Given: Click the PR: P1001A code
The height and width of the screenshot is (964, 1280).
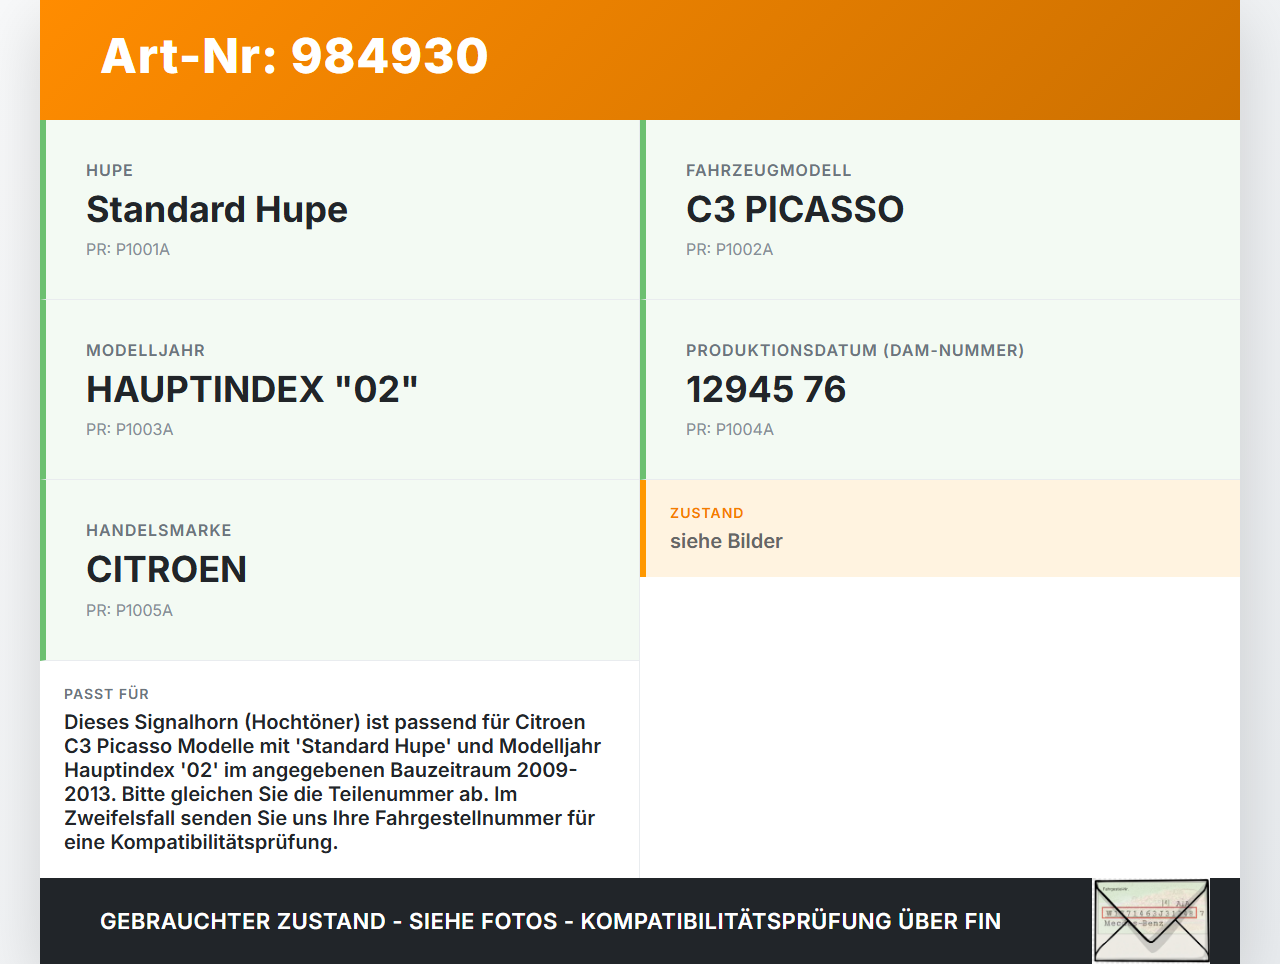Looking at the screenshot, I should point(128,250).
